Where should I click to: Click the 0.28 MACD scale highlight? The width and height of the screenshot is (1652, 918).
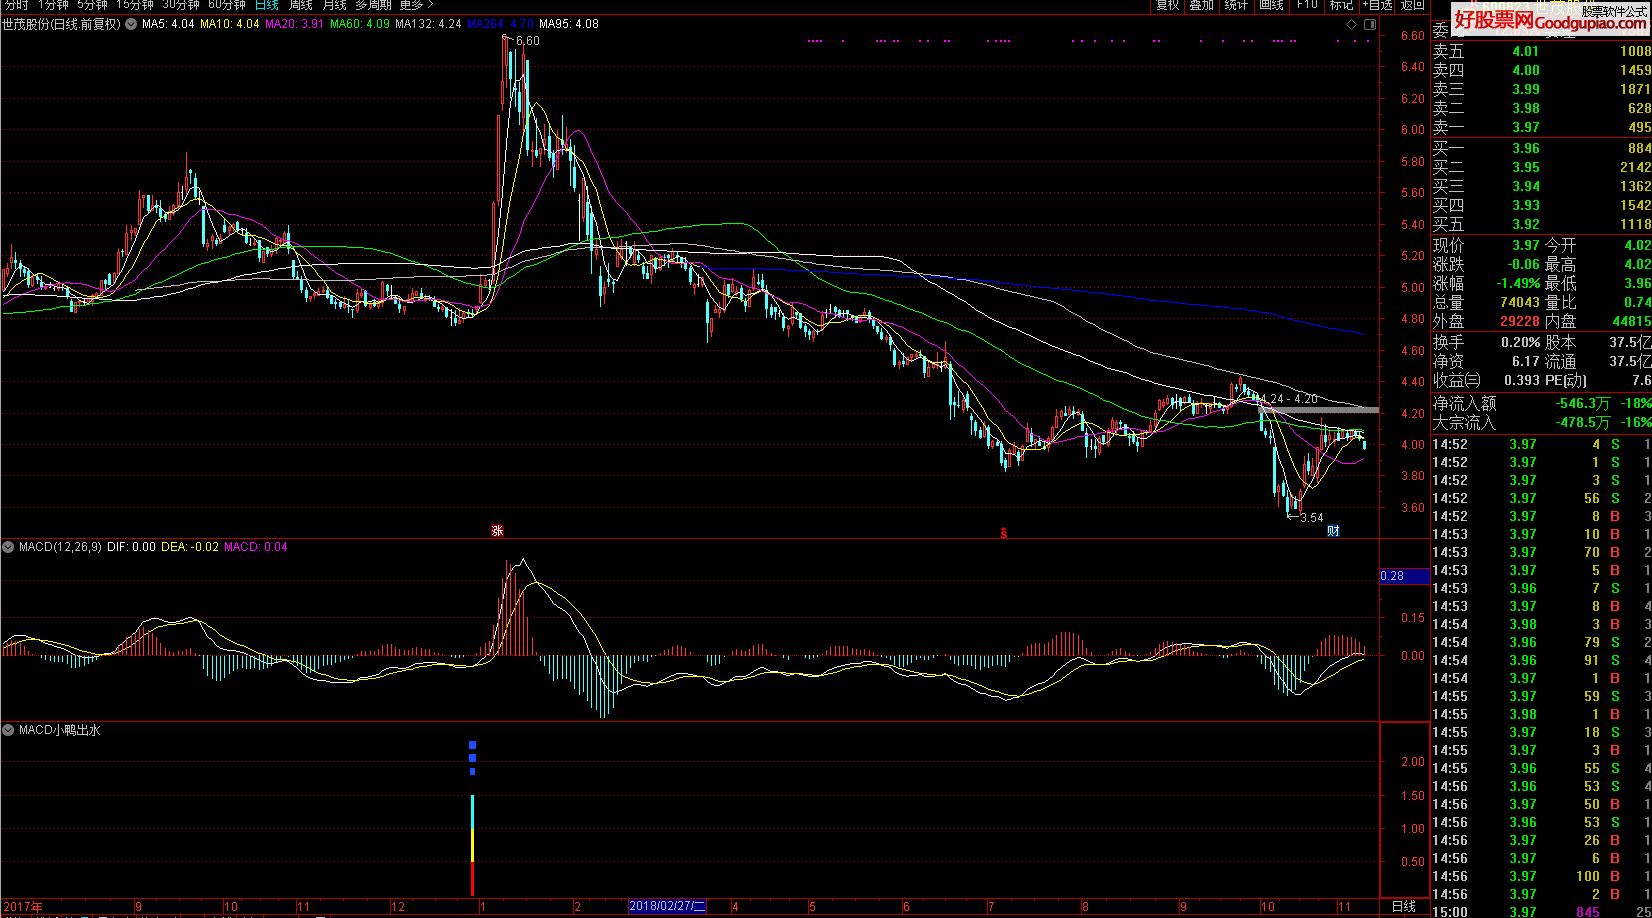[1404, 576]
